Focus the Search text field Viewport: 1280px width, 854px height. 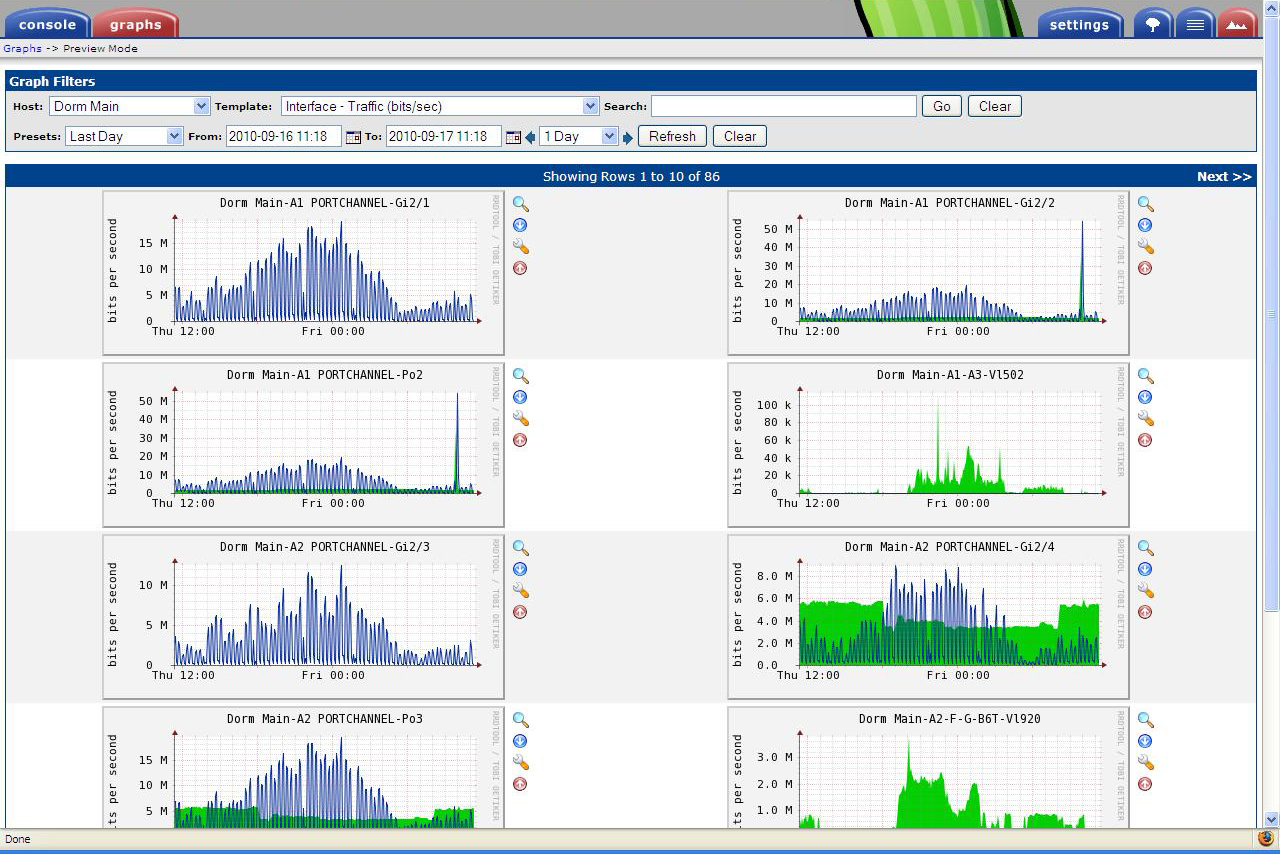pyautogui.click(x=784, y=106)
